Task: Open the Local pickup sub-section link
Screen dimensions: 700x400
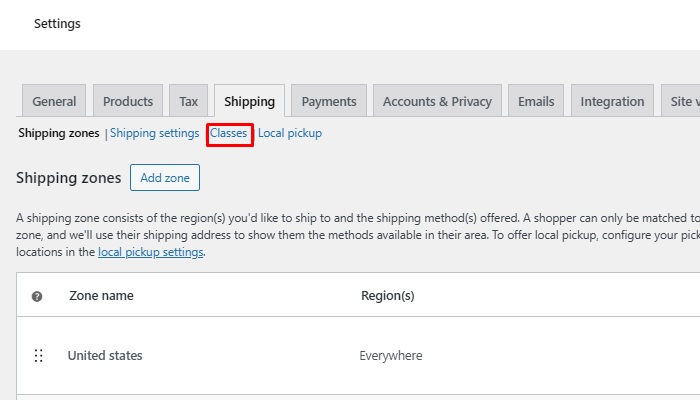Action: click(290, 133)
